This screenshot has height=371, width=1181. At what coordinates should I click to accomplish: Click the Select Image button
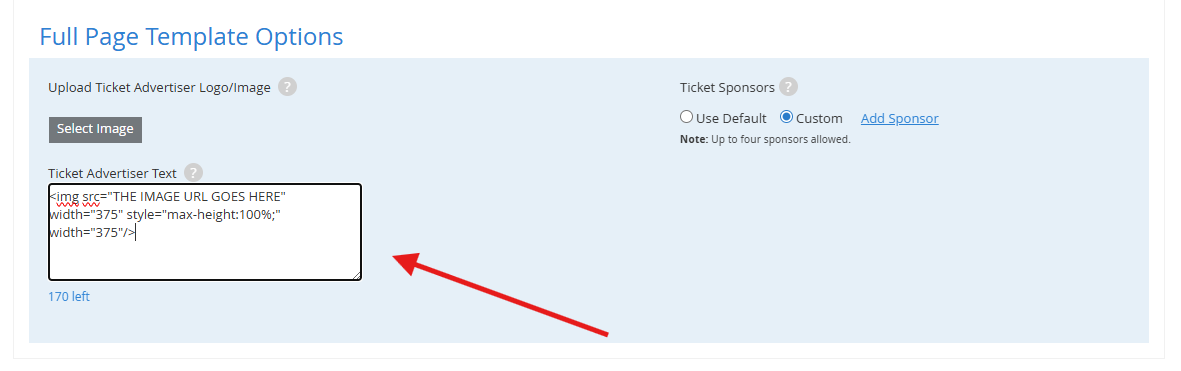(95, 129)
